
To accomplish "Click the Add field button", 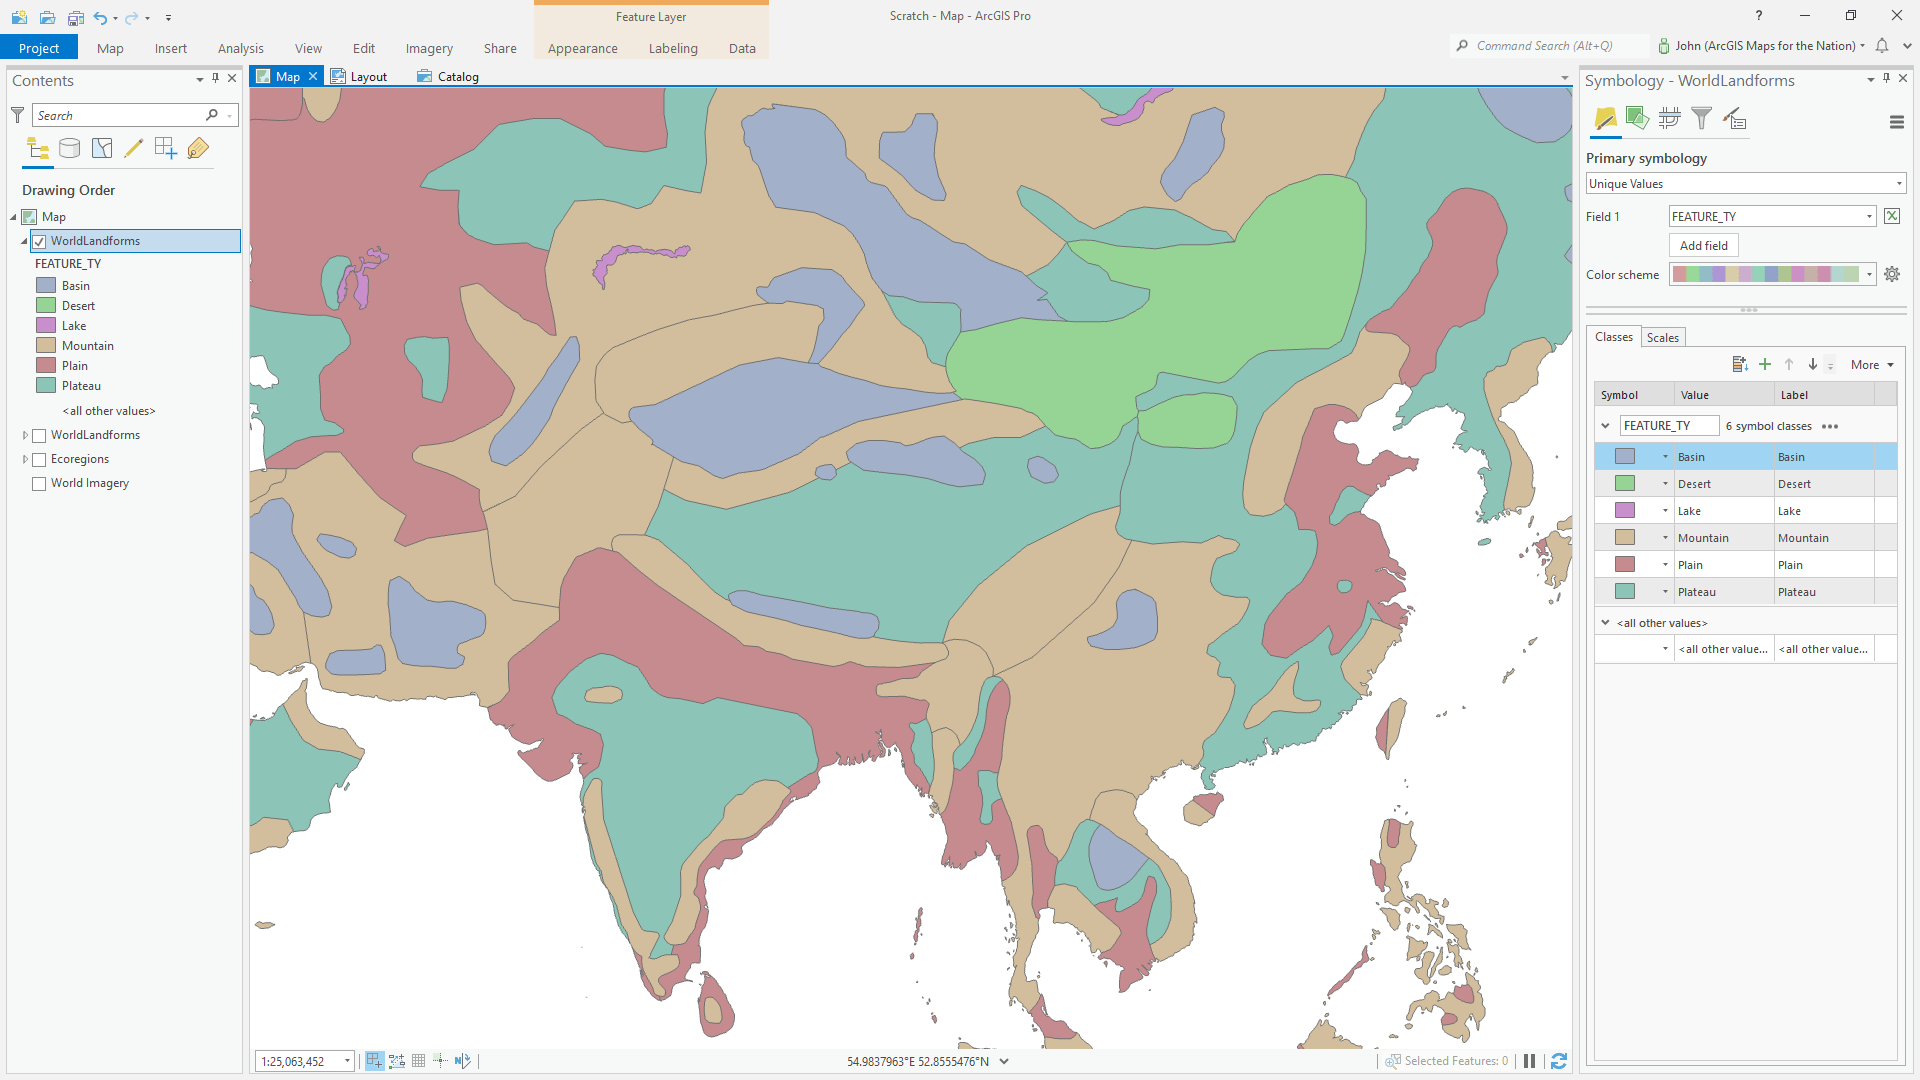I will 1703,246.
